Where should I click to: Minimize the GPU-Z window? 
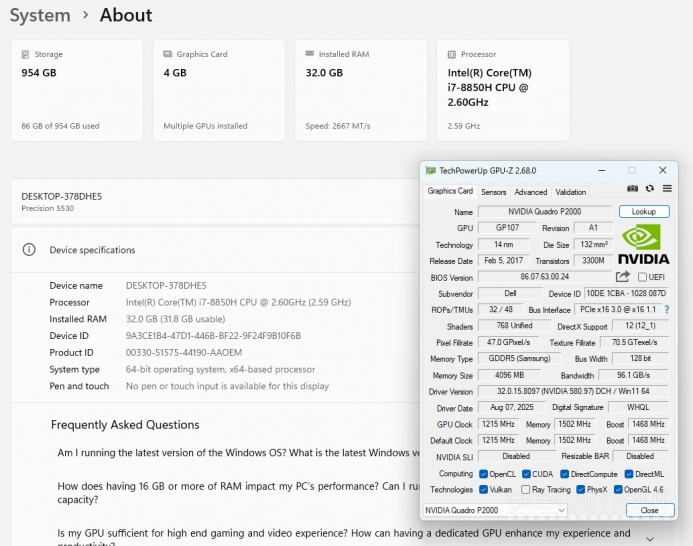coord(602,171)
